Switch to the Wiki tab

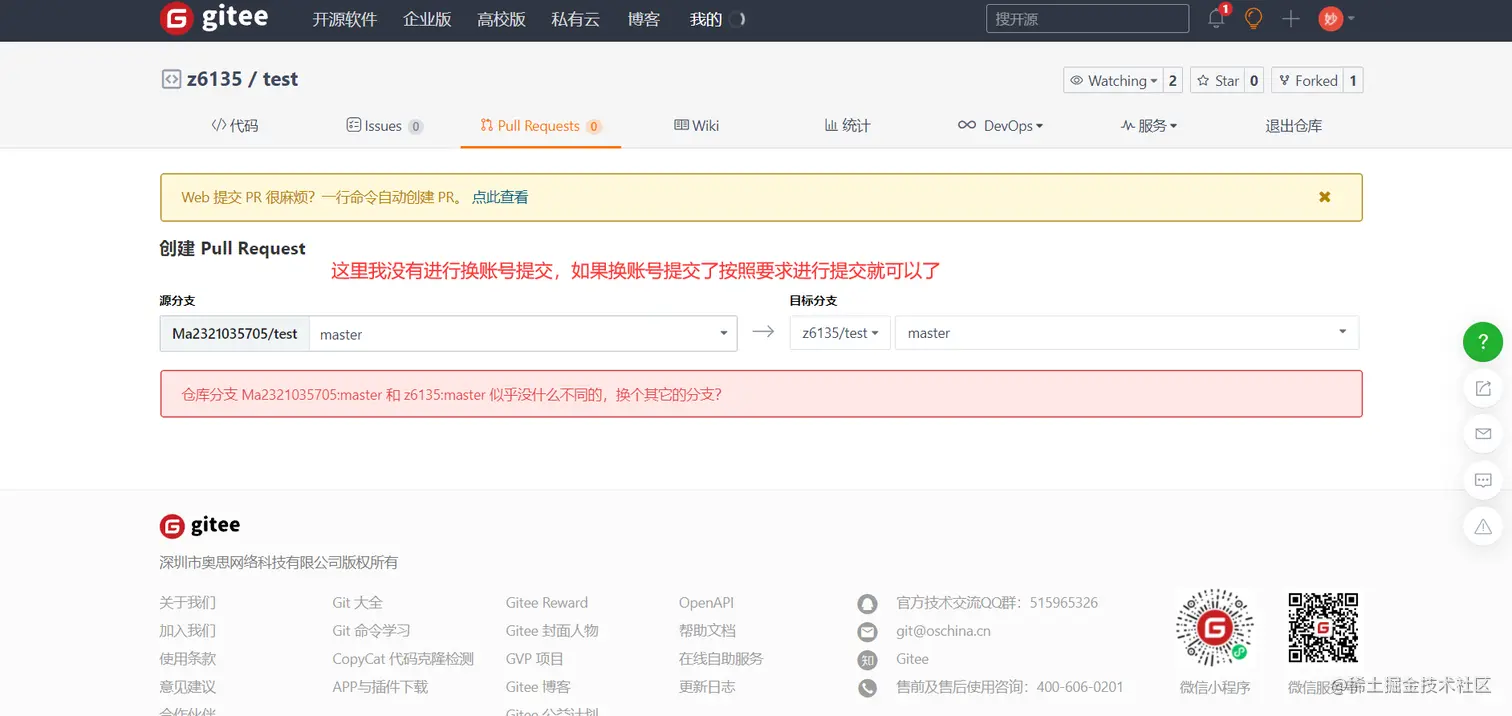(x=697, y=126)
